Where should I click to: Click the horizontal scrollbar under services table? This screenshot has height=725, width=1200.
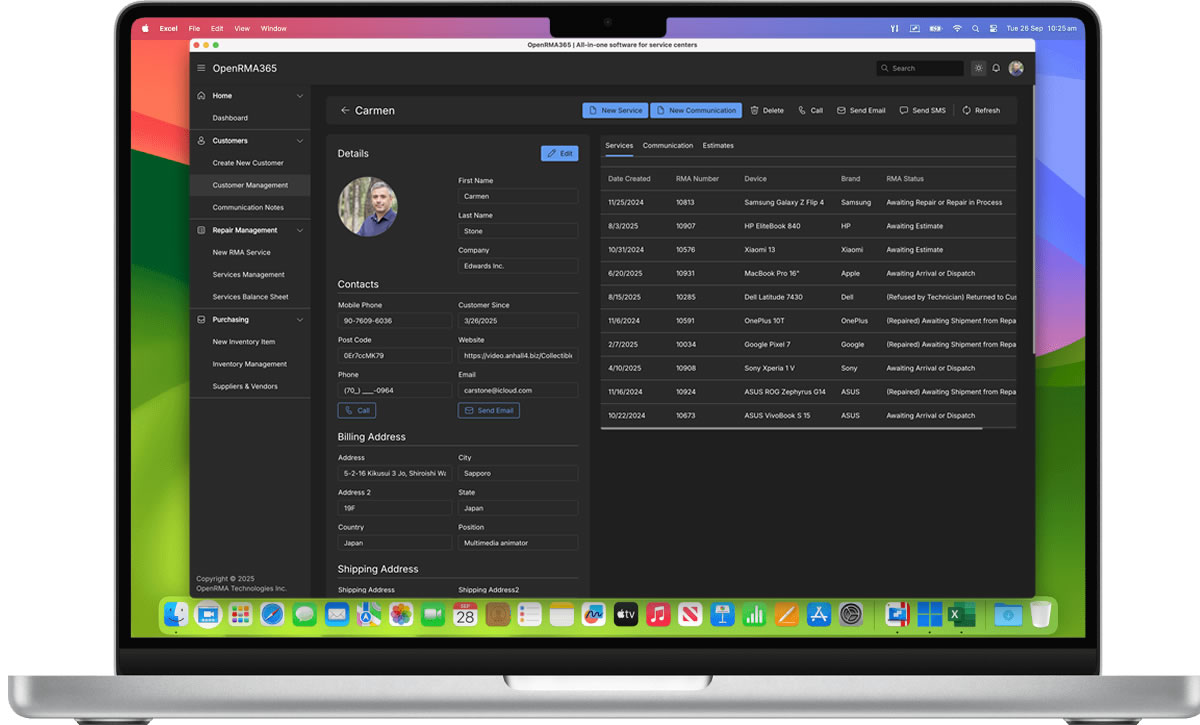[x=792, y=429]
